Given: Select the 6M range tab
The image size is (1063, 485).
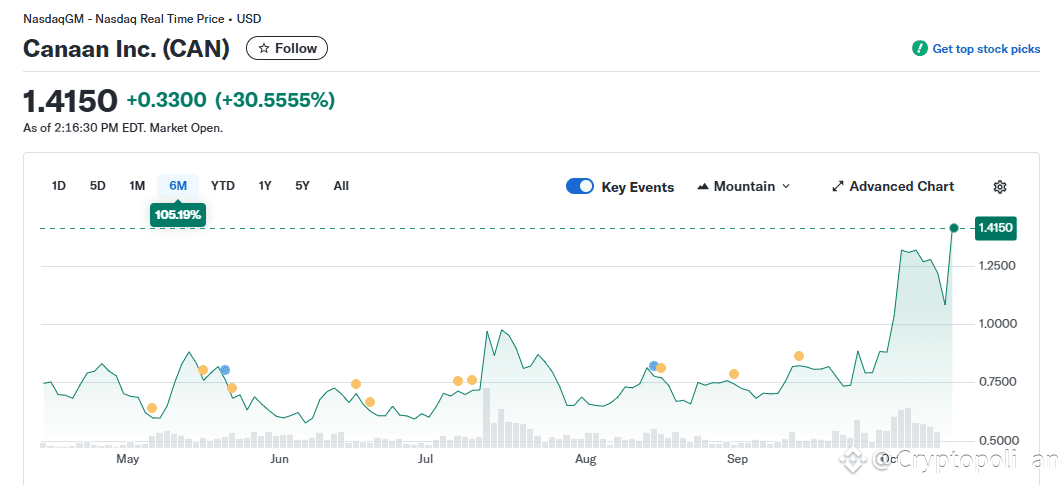Looking at the screenshot, I should [x=178, y=186].
